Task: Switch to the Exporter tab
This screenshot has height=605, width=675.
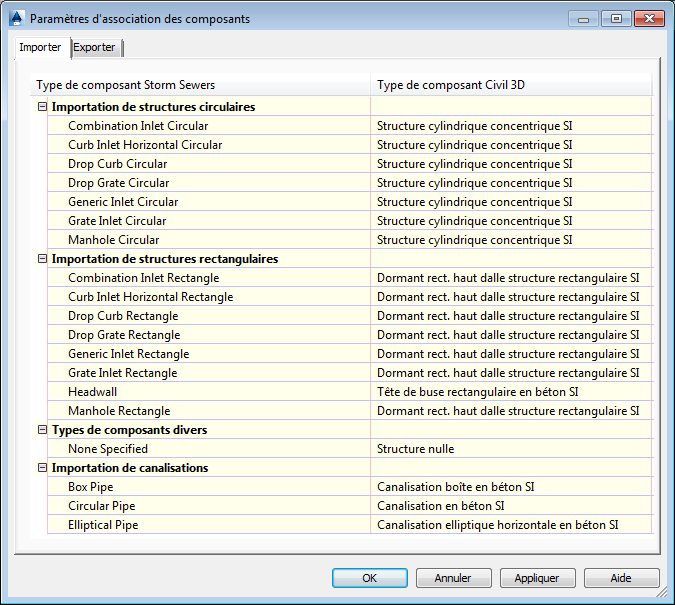Action: (x=94, y=48)
